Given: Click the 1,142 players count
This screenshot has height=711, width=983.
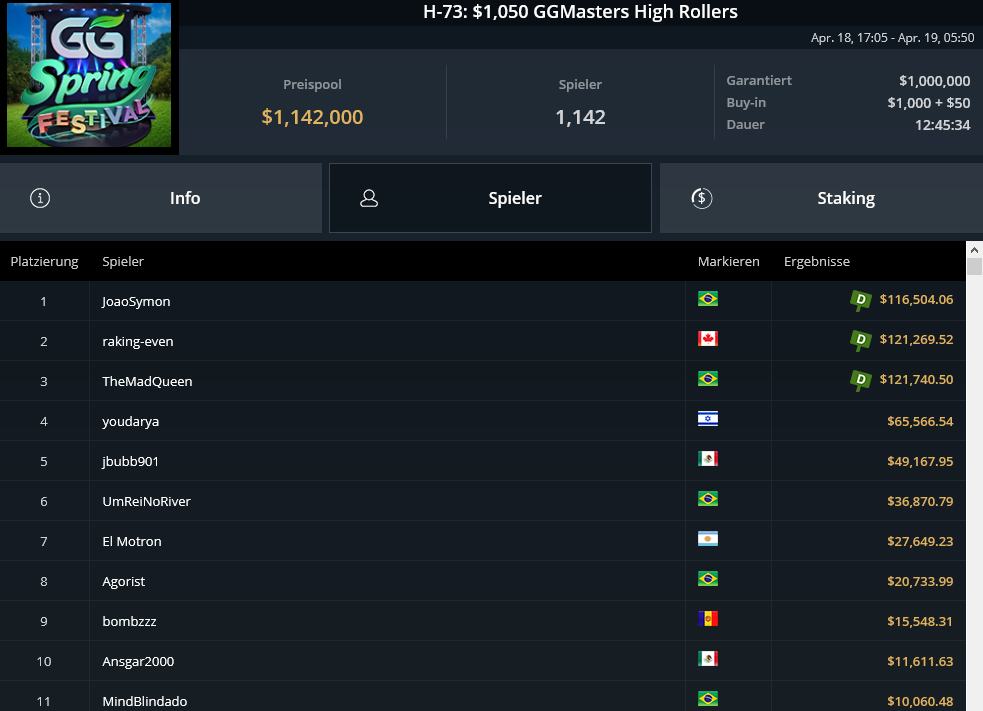Looking at the screenshot, I should [x=581, y=117].
